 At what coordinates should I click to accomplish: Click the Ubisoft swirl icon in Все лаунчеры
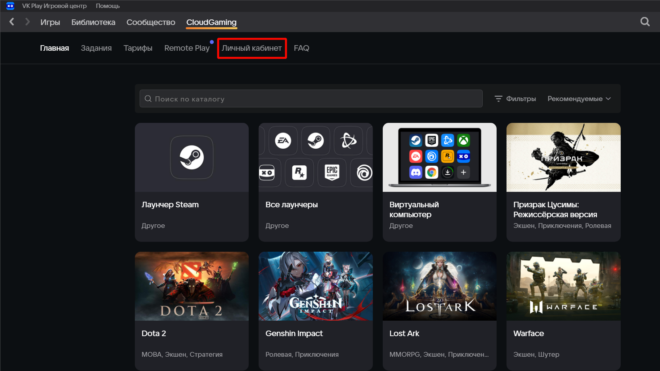point(364,172)
